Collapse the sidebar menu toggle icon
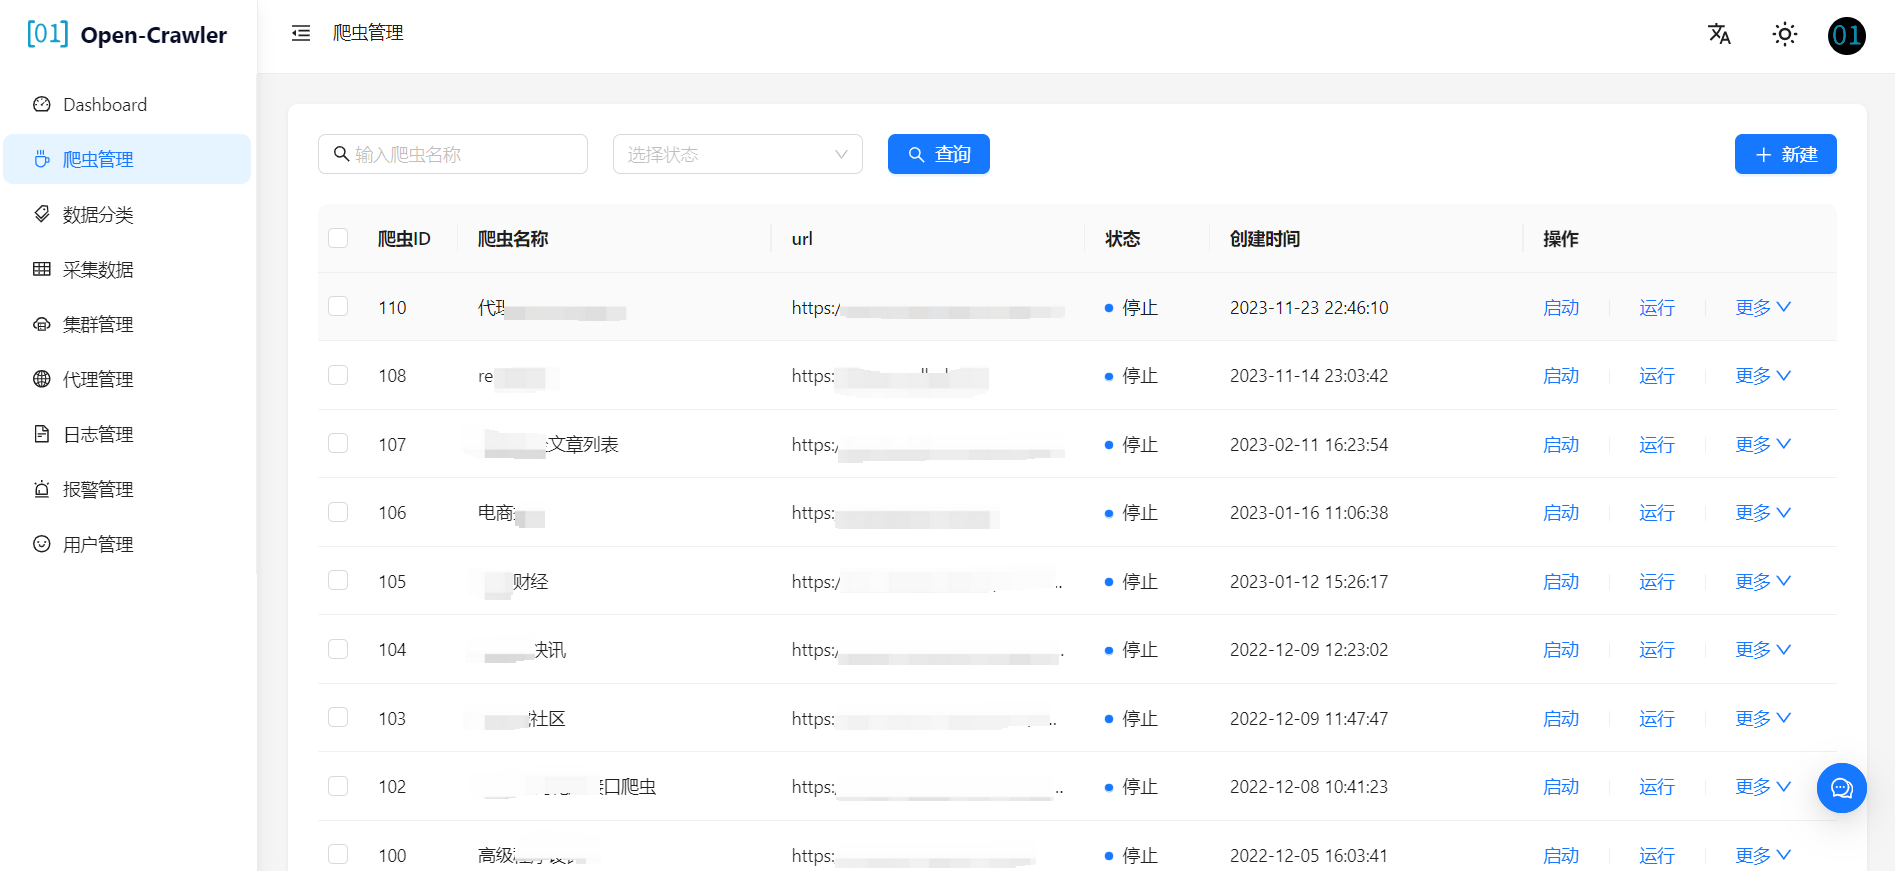This screenshot has width=1895, height=871. pyautogui.click(x=301, y=33)
